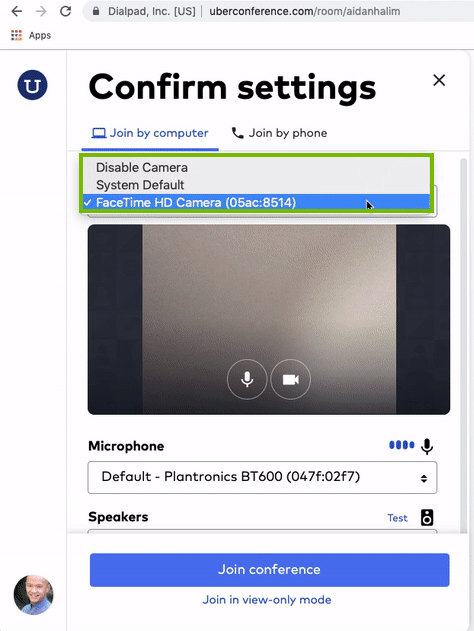Click the laptop icon on Join by computer

pos(99,133)
